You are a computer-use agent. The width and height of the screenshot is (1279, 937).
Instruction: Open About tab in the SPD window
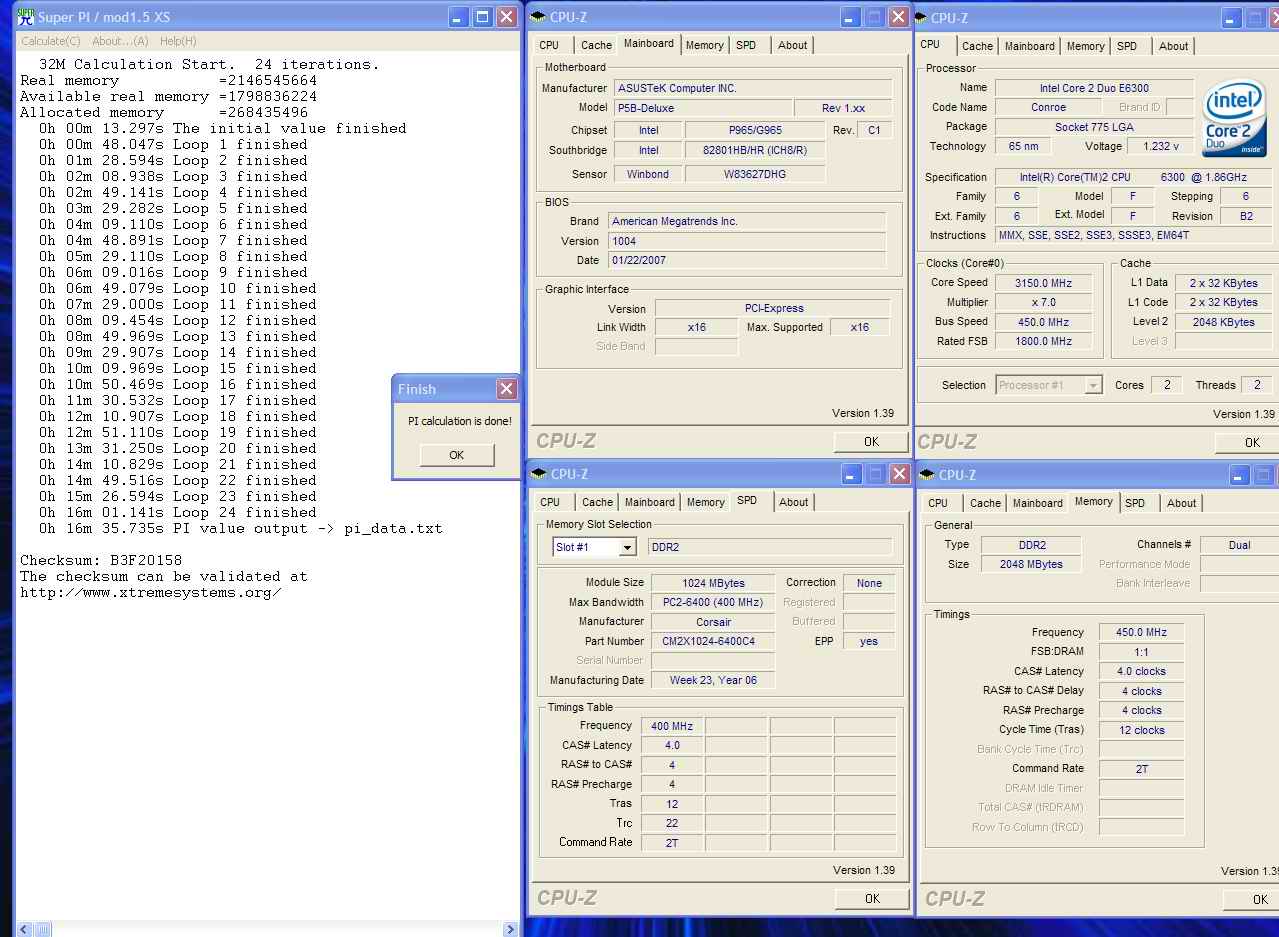(794, 502)
